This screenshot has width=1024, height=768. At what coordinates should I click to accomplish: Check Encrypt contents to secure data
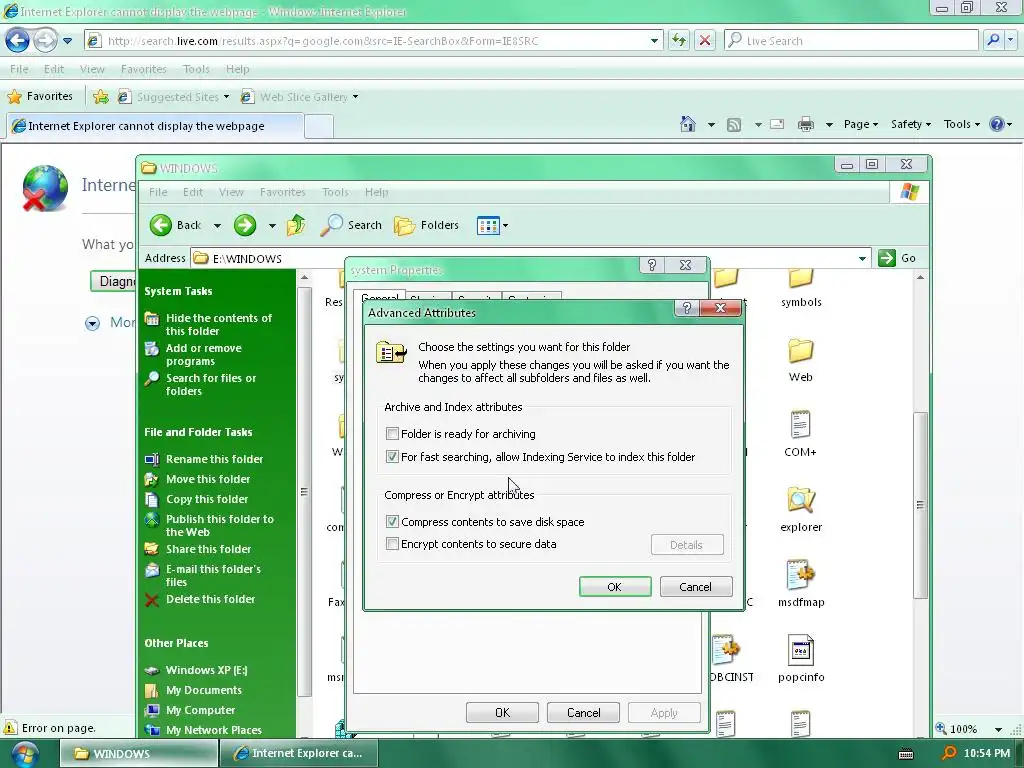(392, 543)
